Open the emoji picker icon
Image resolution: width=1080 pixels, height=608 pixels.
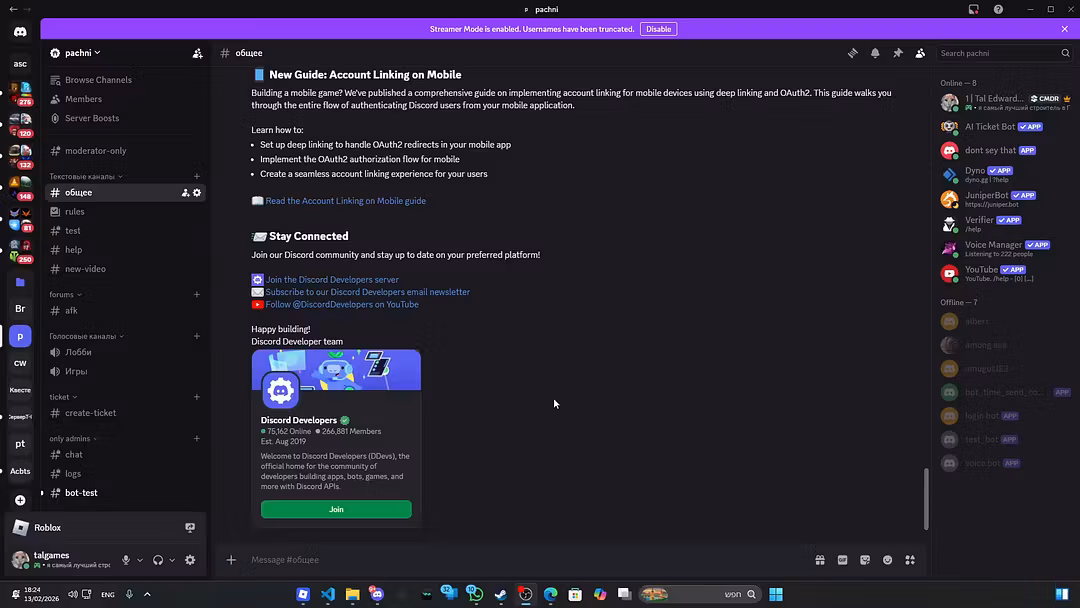pos(888,560)
